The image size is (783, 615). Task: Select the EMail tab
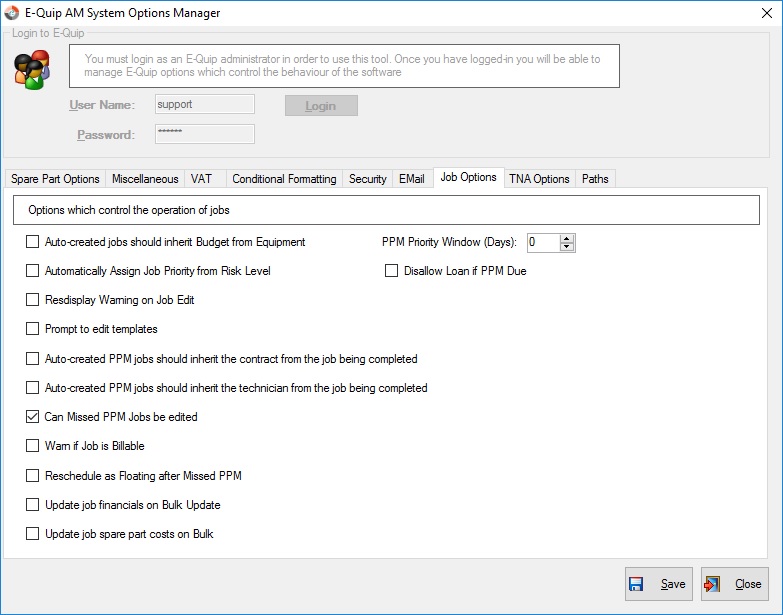(x=411, y=179)
